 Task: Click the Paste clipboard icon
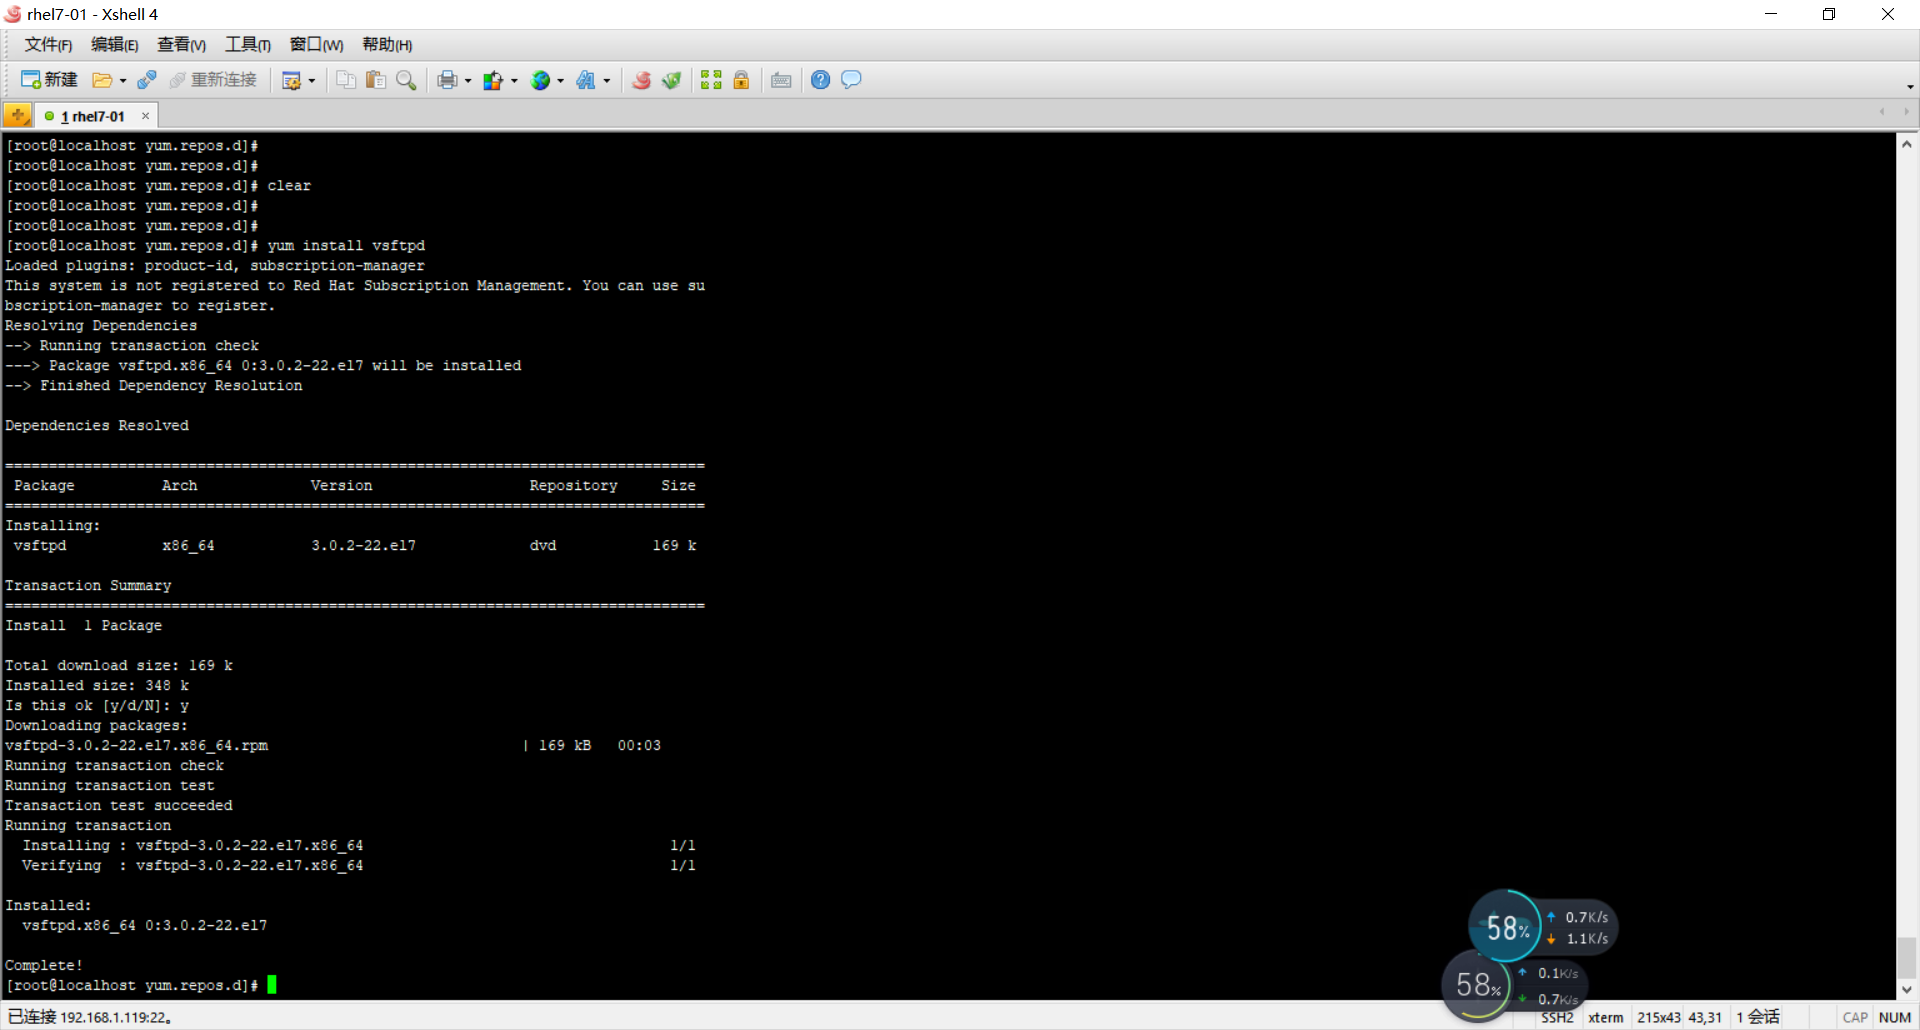376,80
